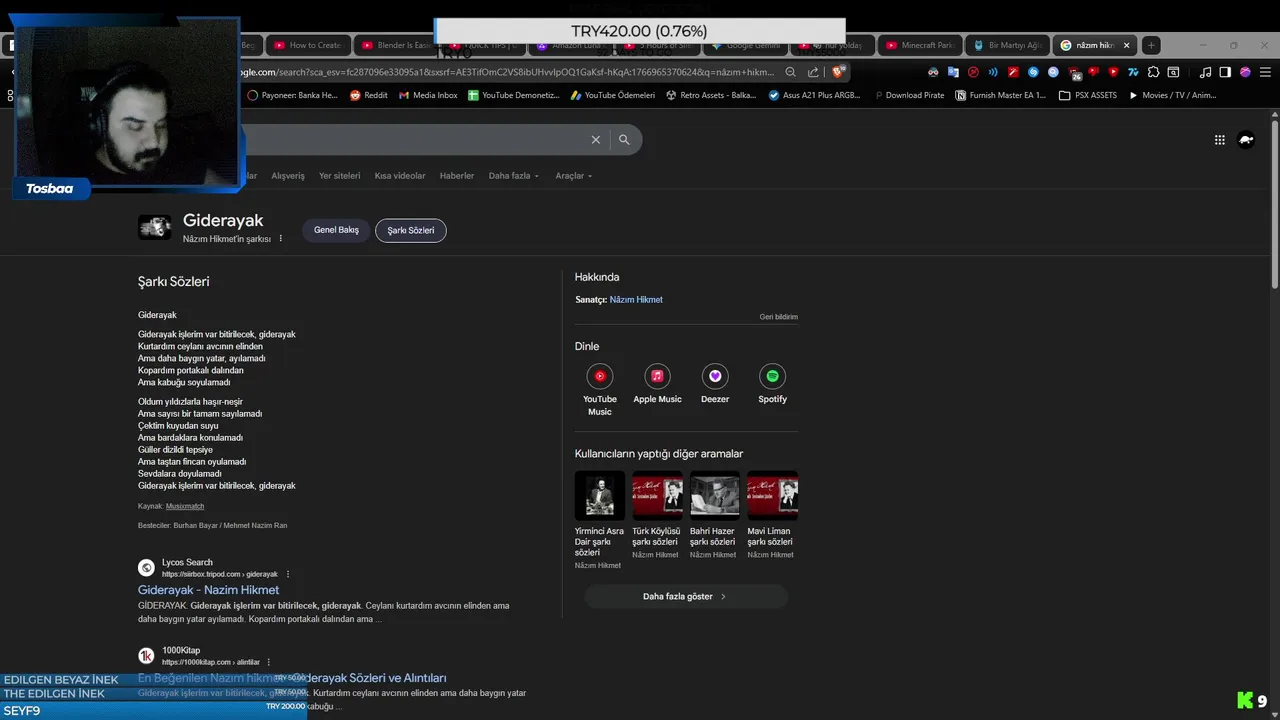Open the Asus A21 Plus ARGB bookmark
This screenshot has width=1280, height=720.
coord(815,95)
